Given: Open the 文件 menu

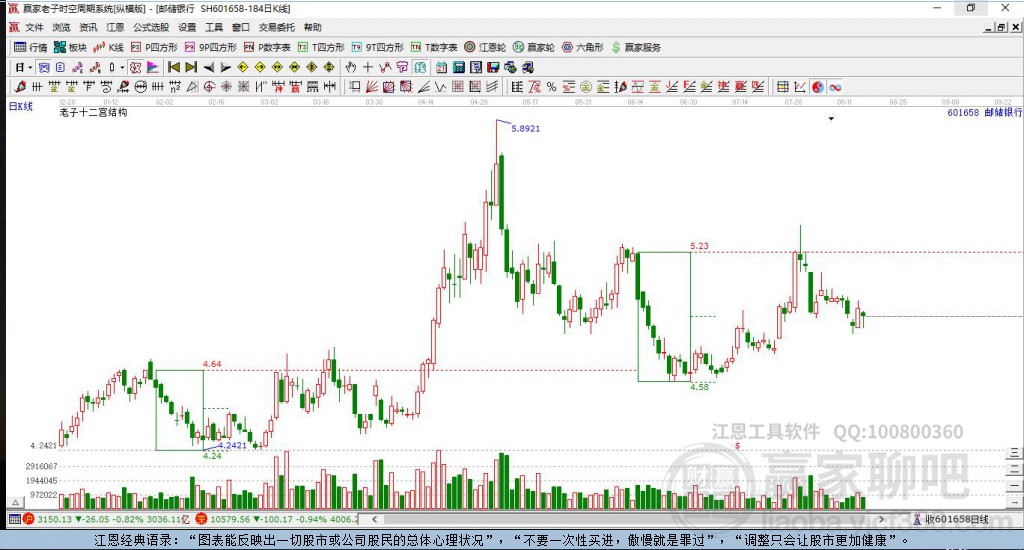Looking at the screenshot, I should tap(34, 27).
